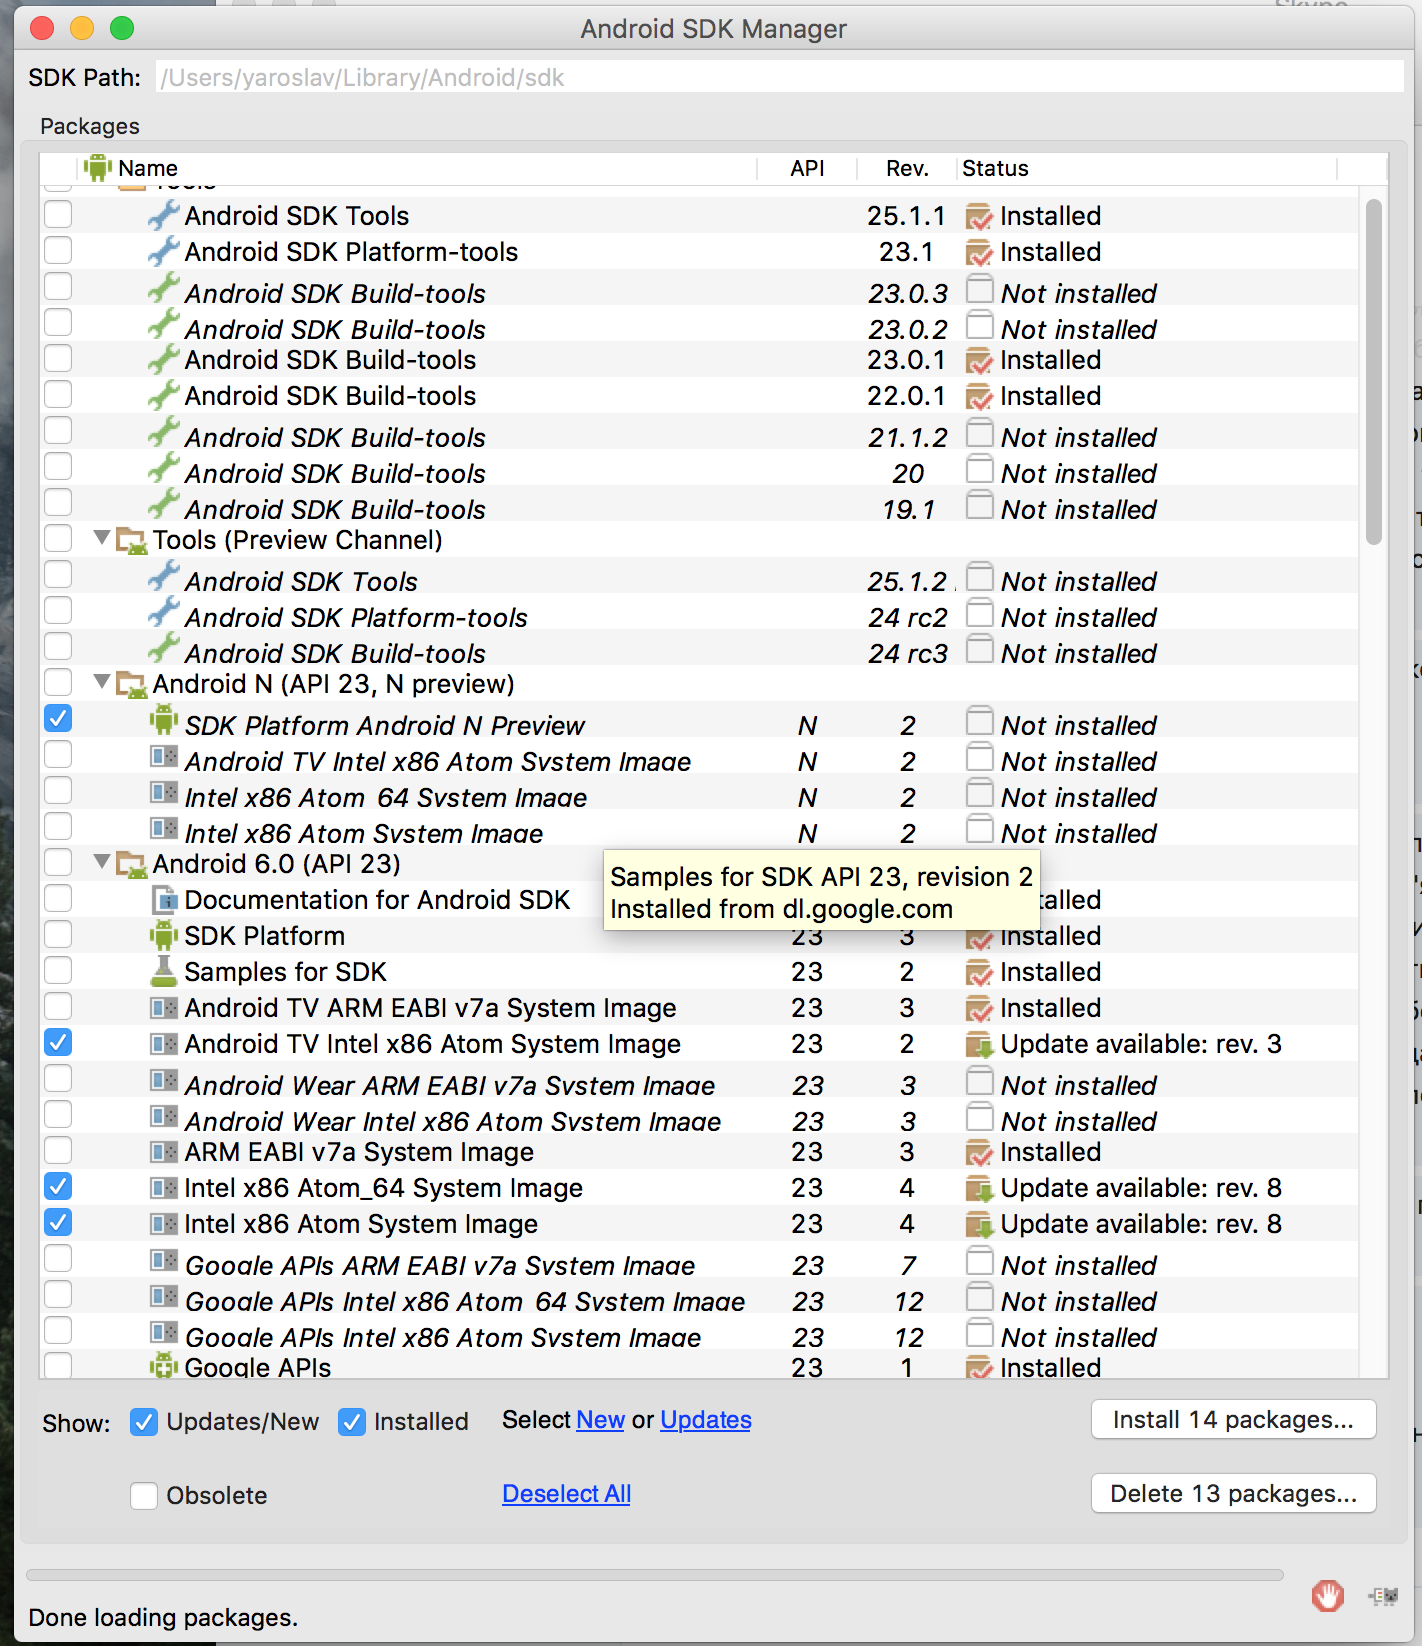The height and width of the screenshot is (1646, 1422).
Task: Click the Tools (Preview Channel) folder icon
Action: (131, 540)
